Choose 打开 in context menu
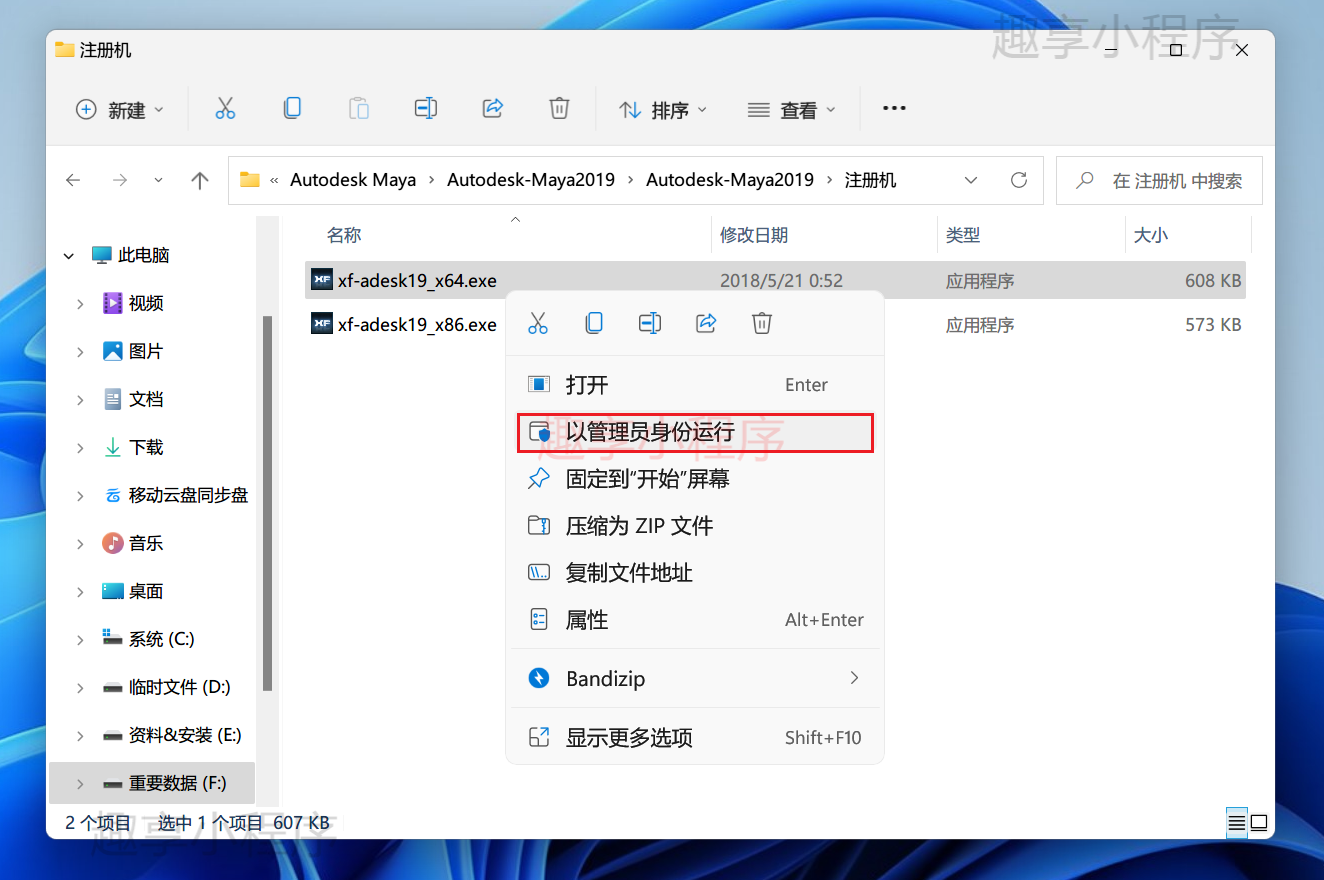Screen dimensions: 1324x880 pyautogui.click(x=695, y=385)
